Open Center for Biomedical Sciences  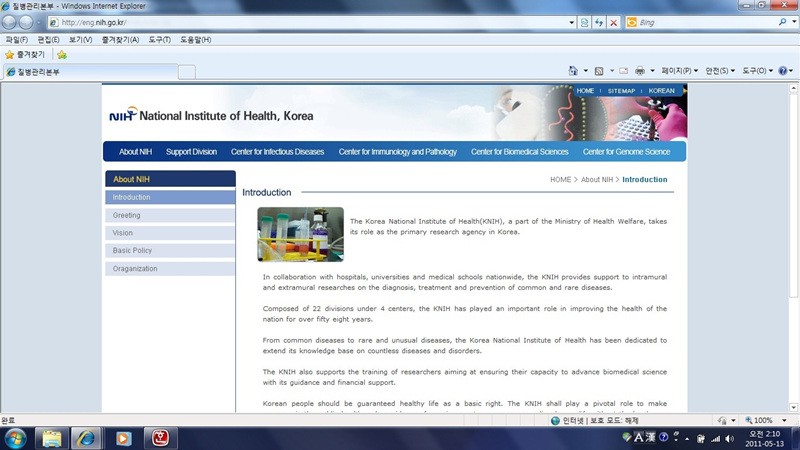click(x=519, y=152)
